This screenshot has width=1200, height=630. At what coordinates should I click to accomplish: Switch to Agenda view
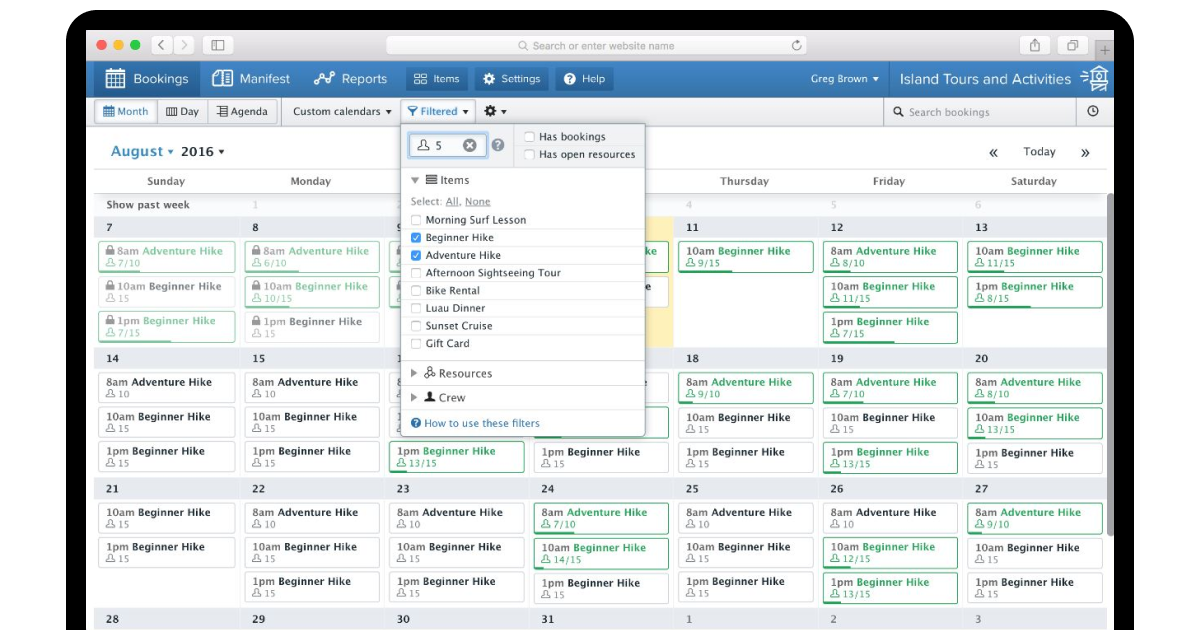242,112
